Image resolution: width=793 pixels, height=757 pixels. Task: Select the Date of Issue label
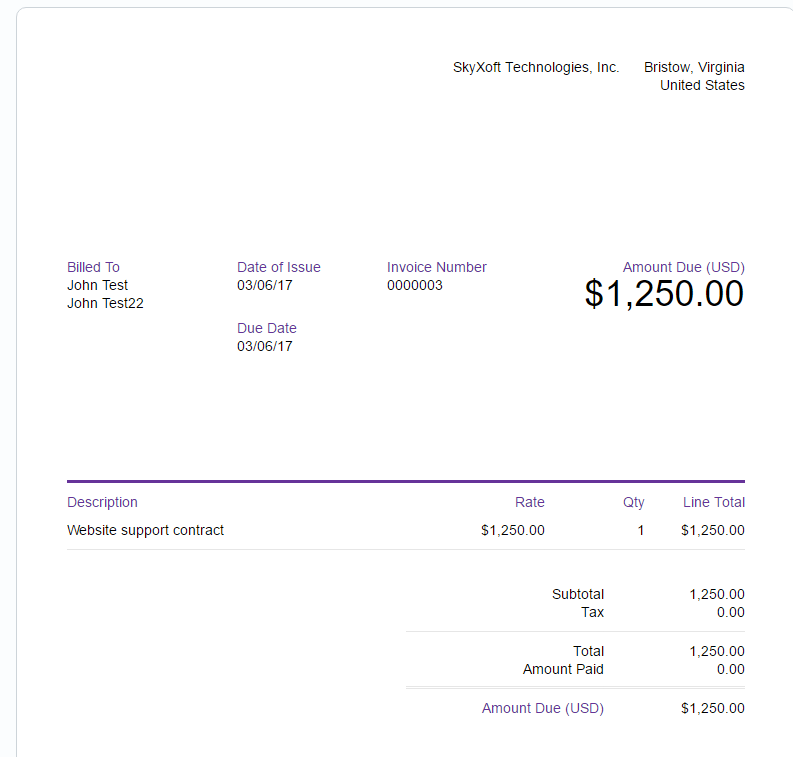[x=279, y=267]
